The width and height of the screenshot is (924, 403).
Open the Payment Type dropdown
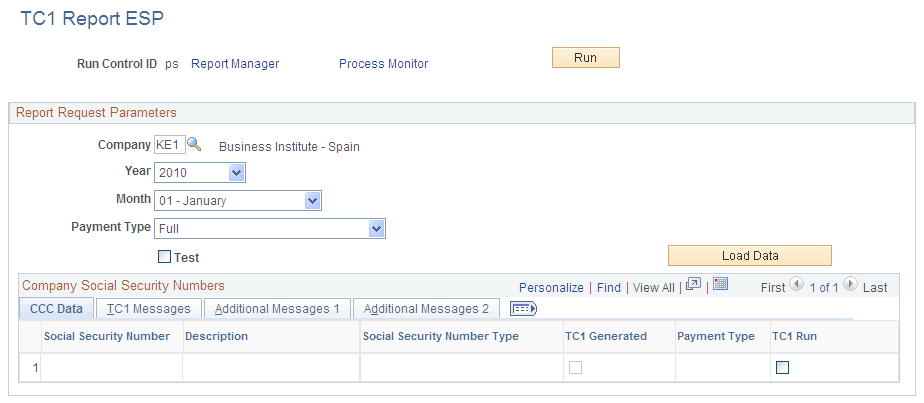270,229
